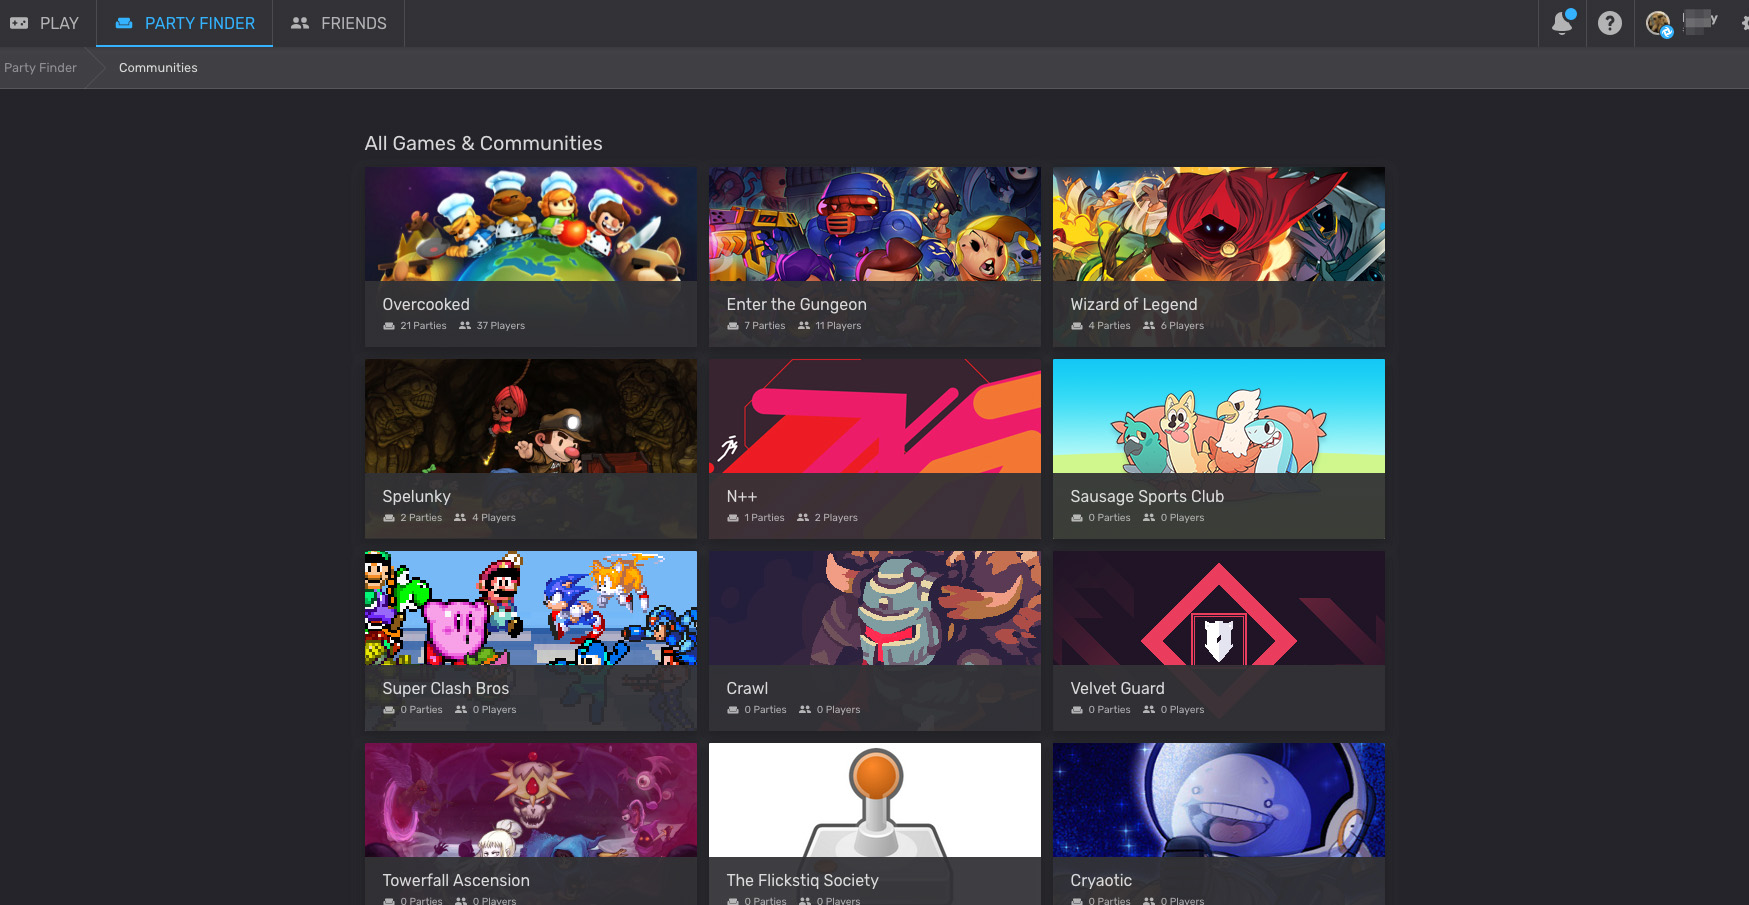Click the parties icon under Wizard of Legend
1749x905 pixels.
click(x=1077, y=326)
